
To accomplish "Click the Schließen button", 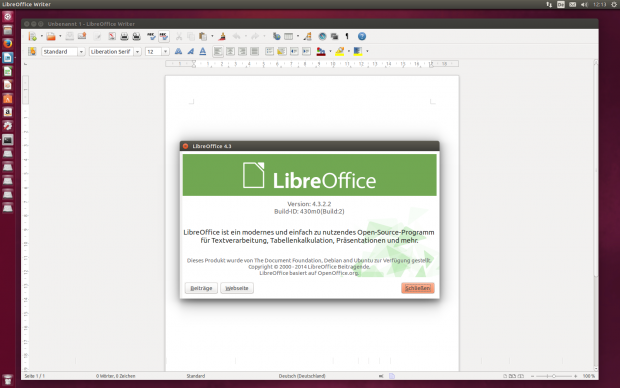I will (x=418, y=288).
